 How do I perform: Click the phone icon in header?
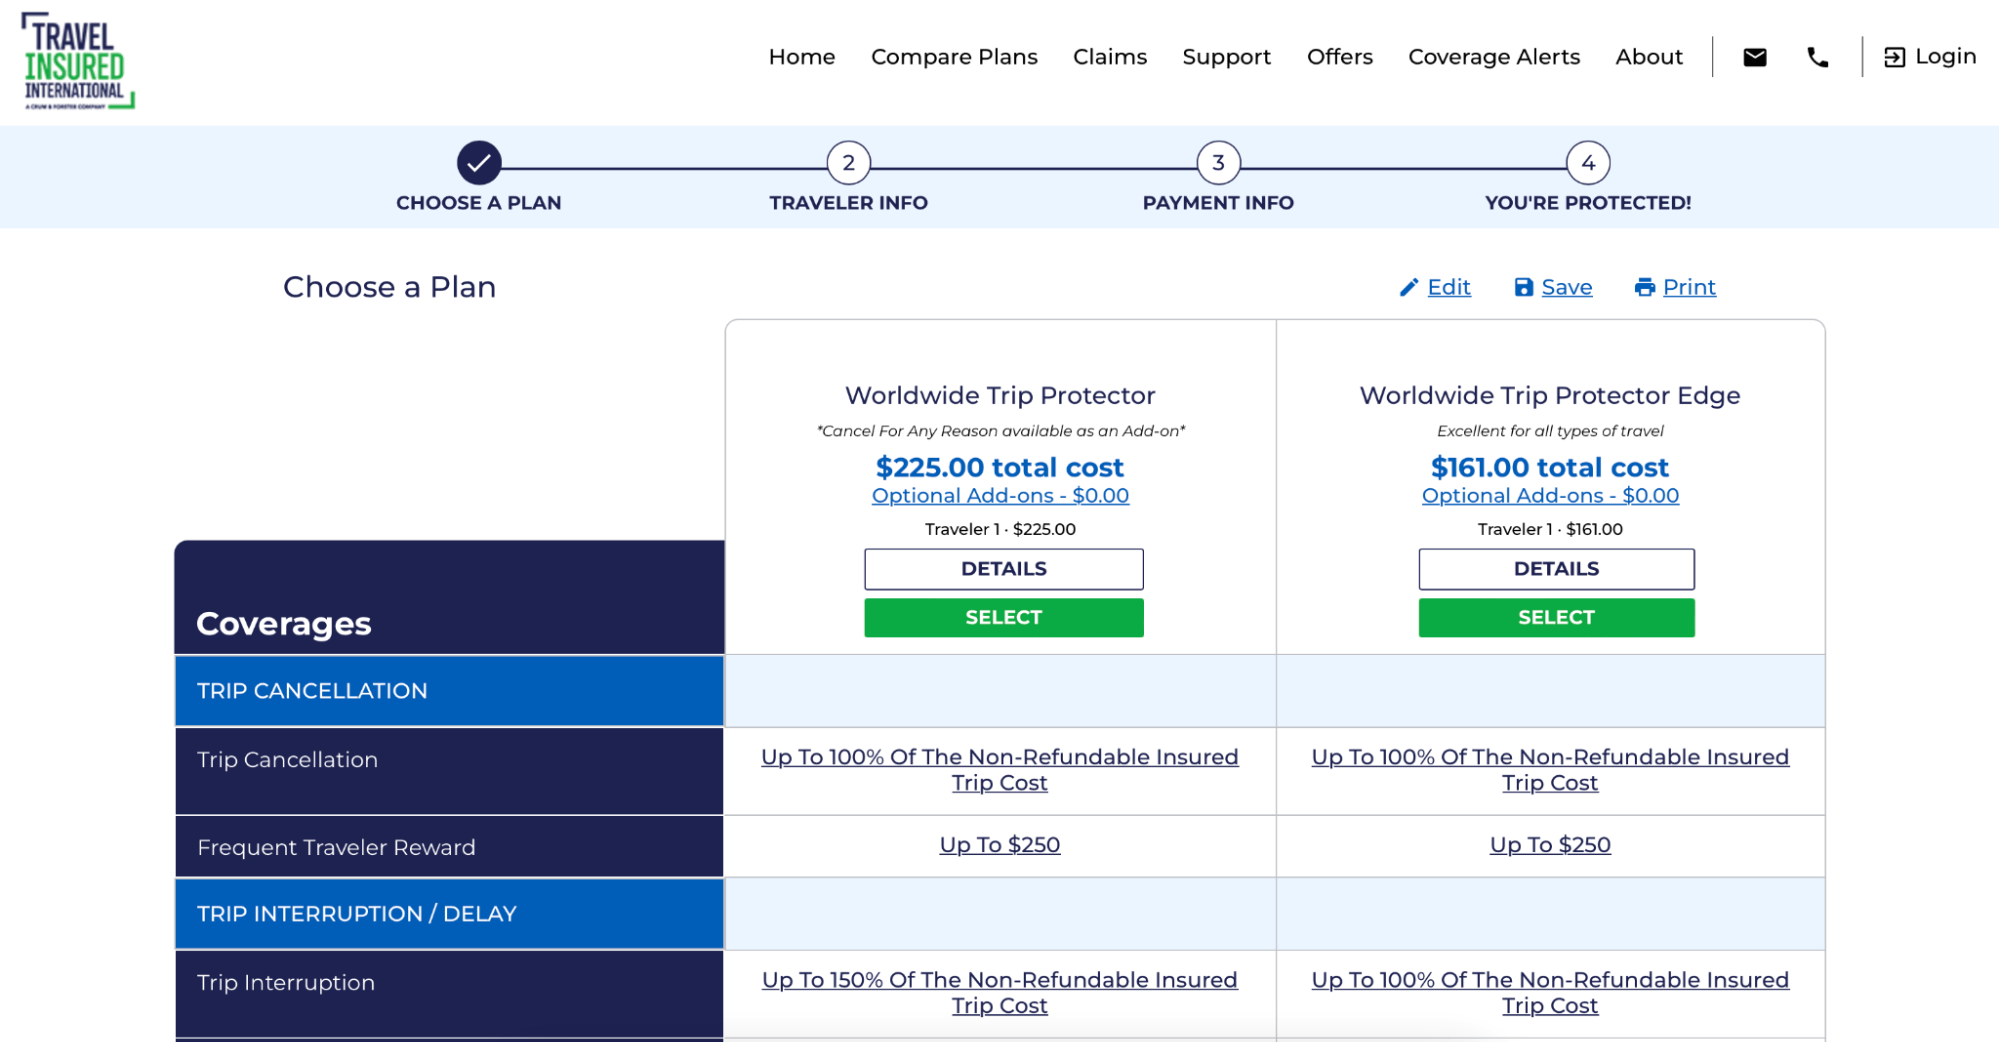1817,57
